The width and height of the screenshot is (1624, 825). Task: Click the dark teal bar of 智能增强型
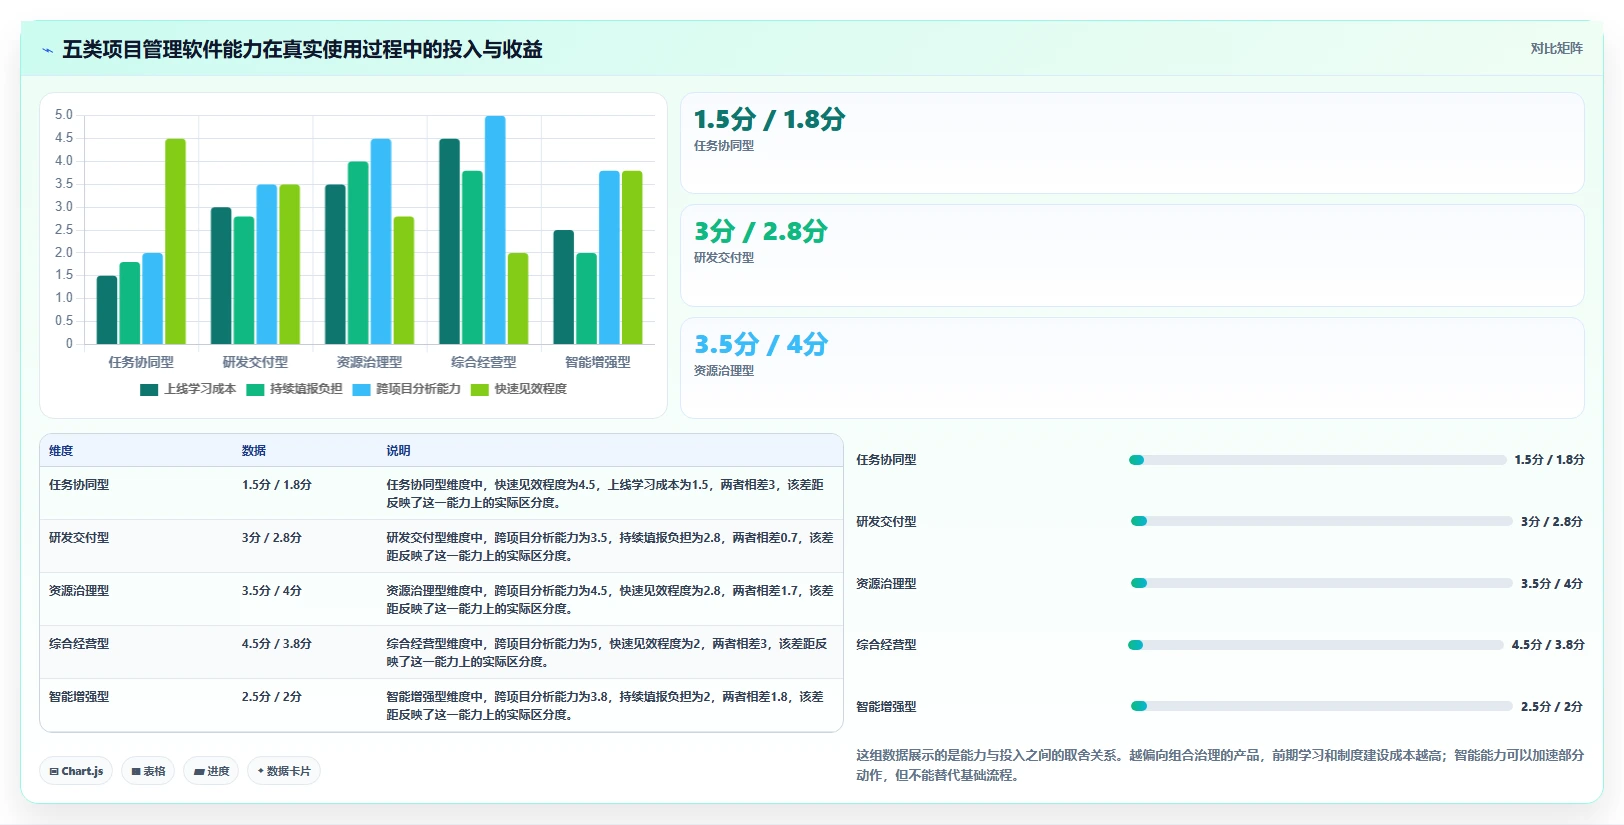pos(564,287)
